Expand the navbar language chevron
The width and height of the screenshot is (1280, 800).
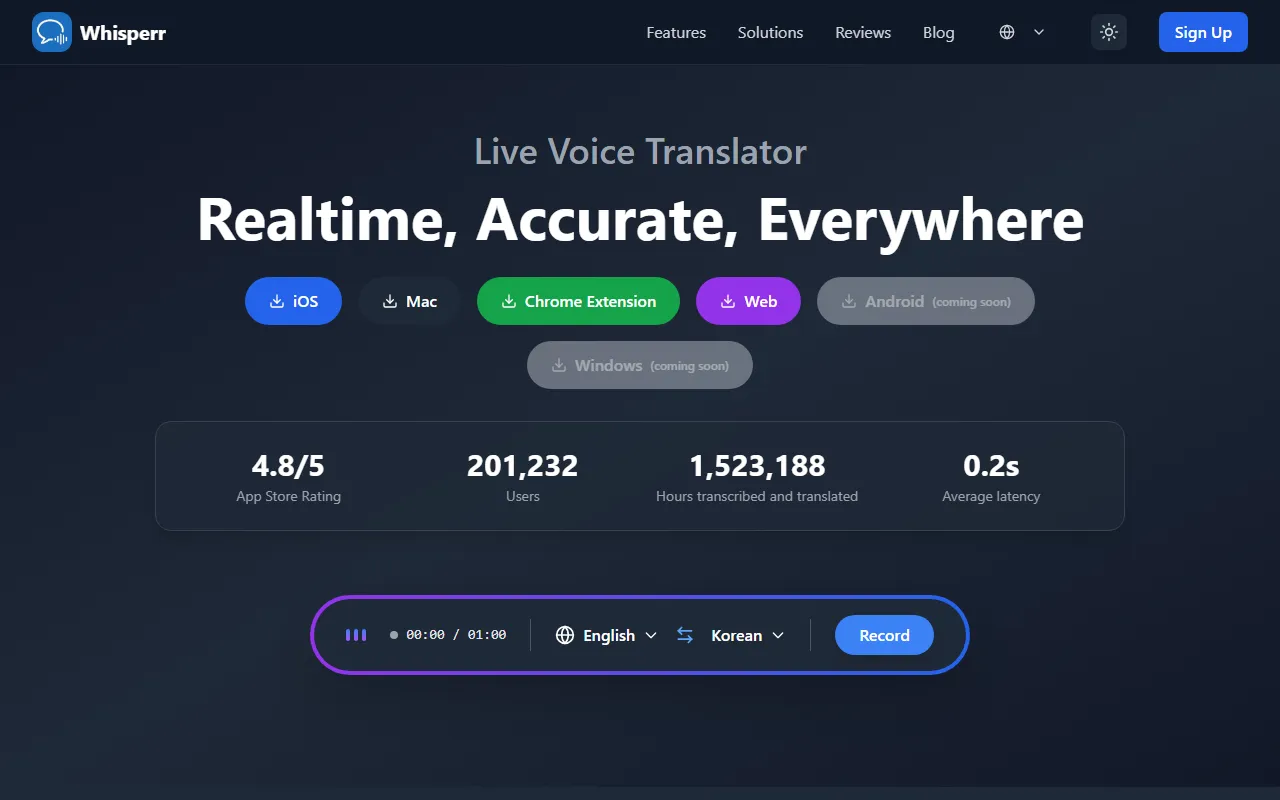pos(1039,32)
